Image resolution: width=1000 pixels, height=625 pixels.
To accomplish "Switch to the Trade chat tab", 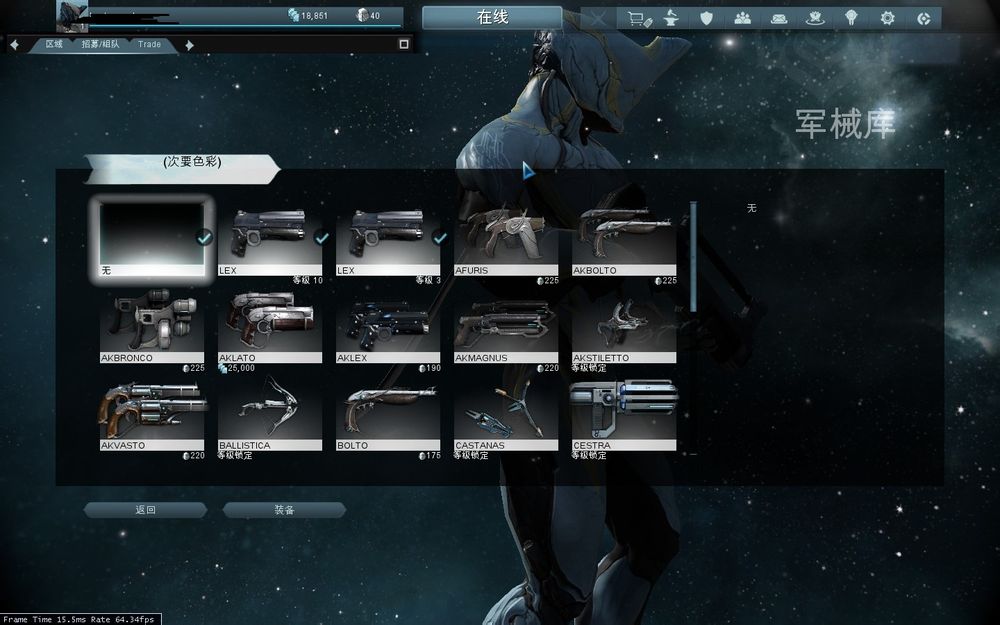I will pyautogui.click(x=149, y=44).
